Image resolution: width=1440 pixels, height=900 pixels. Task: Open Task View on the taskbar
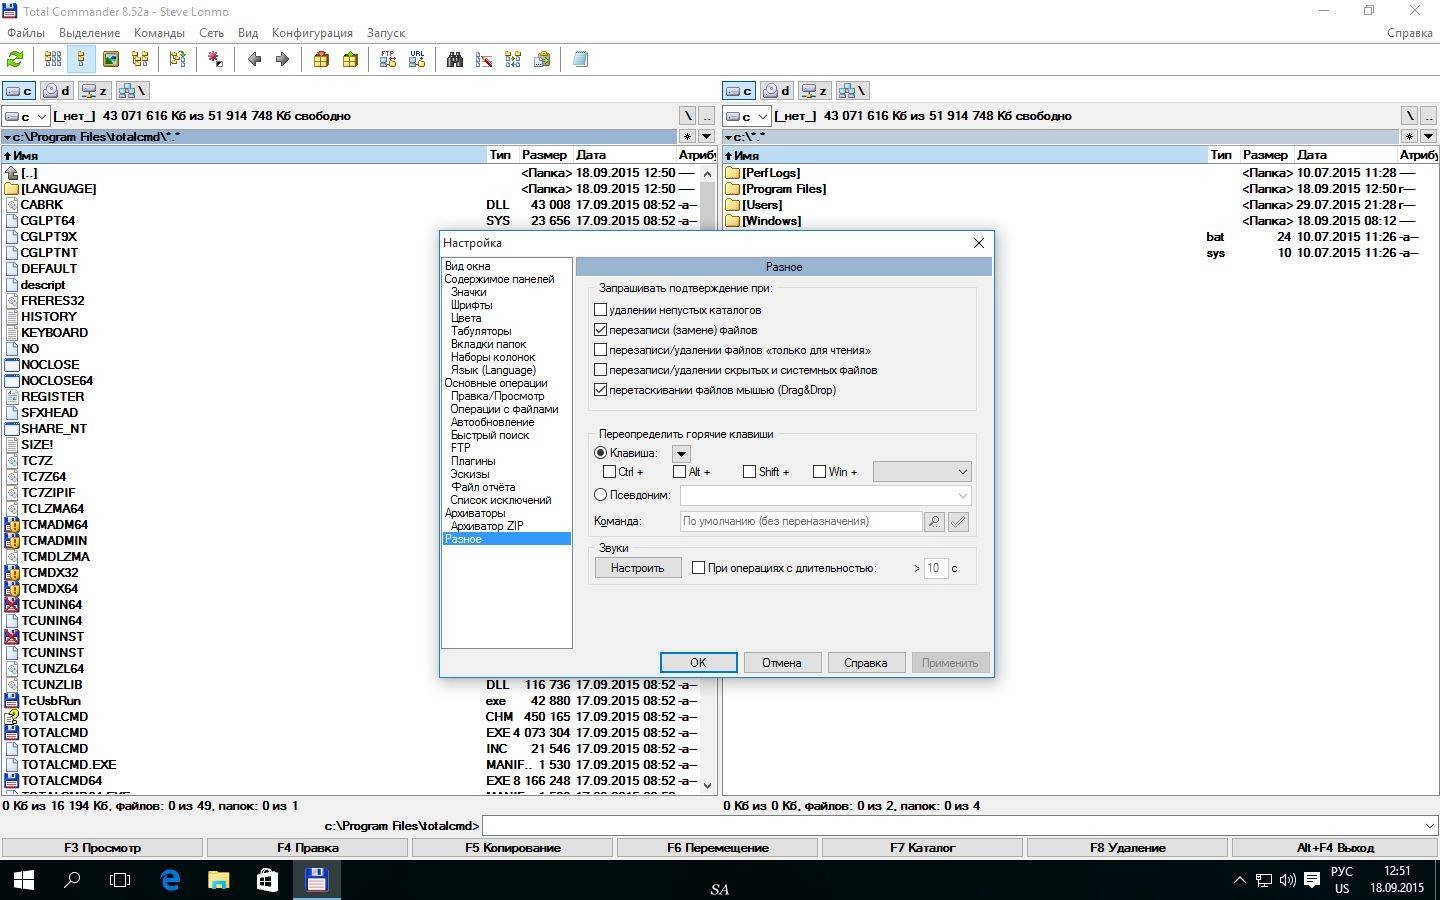120,880
